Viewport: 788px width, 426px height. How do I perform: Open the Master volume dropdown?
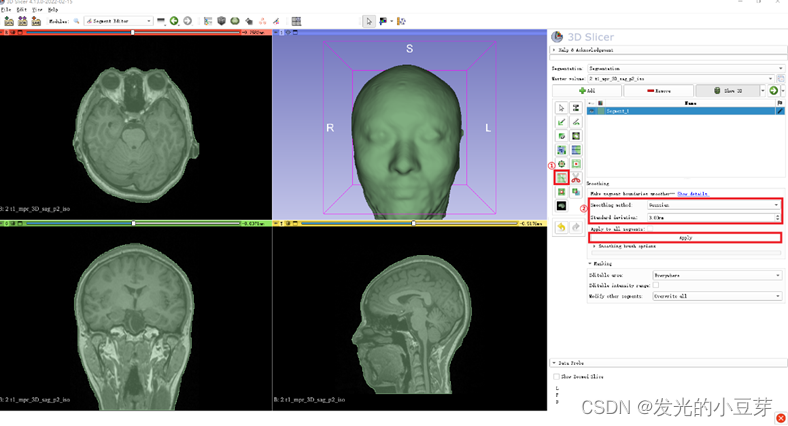coord(681,78)
